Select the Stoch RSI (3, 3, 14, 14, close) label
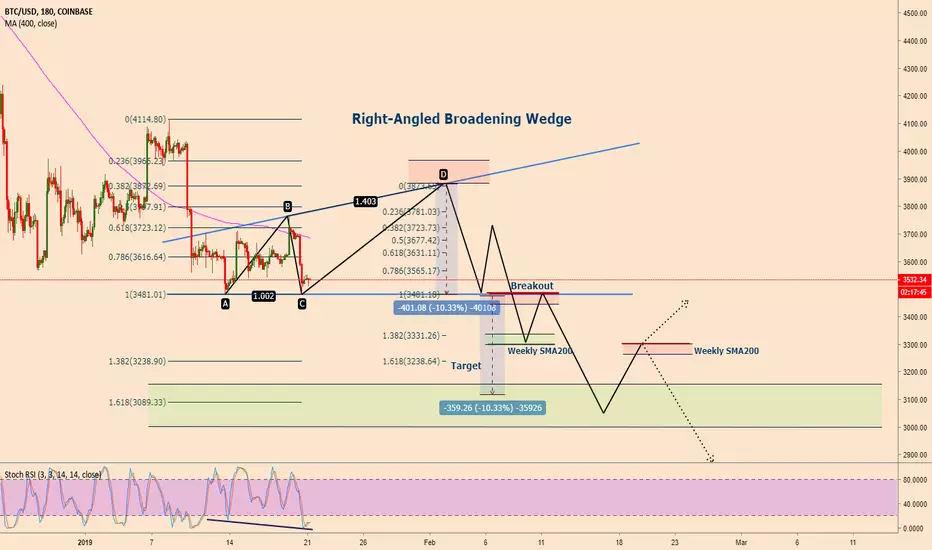This screenshot has width=932, height=550. point(53,474)
